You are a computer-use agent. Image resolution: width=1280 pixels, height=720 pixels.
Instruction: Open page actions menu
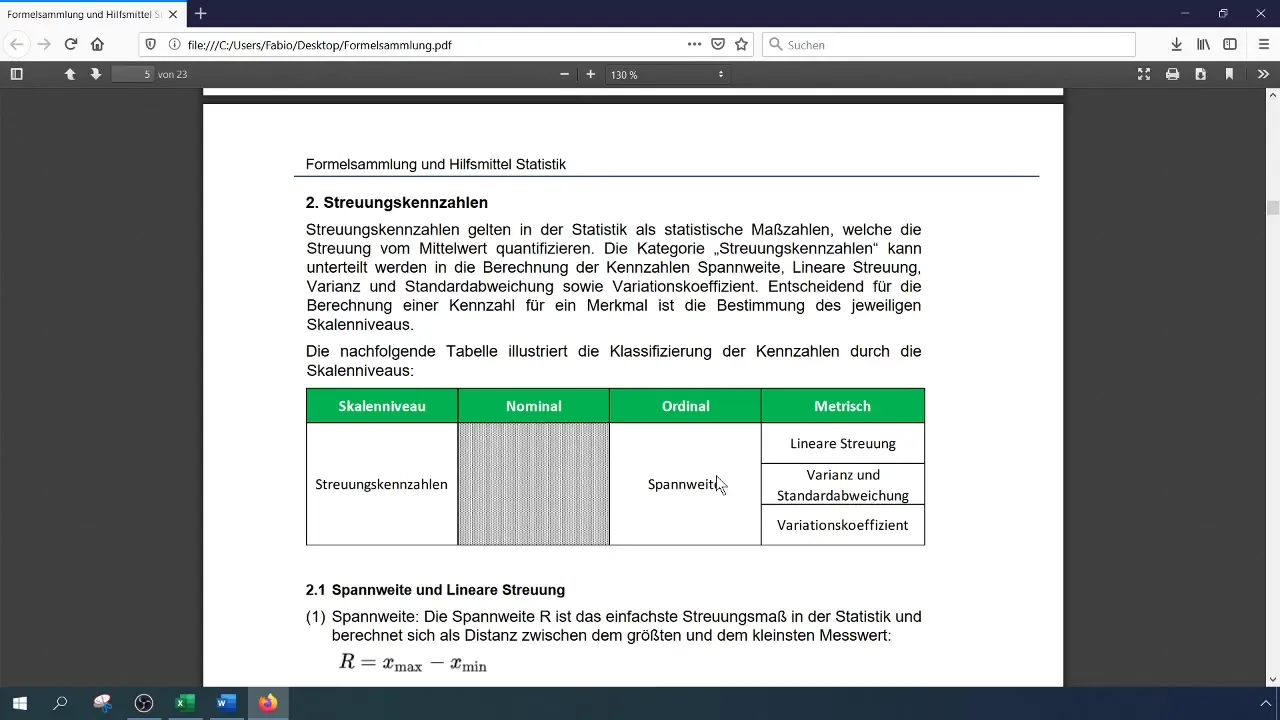click(694, 44)
